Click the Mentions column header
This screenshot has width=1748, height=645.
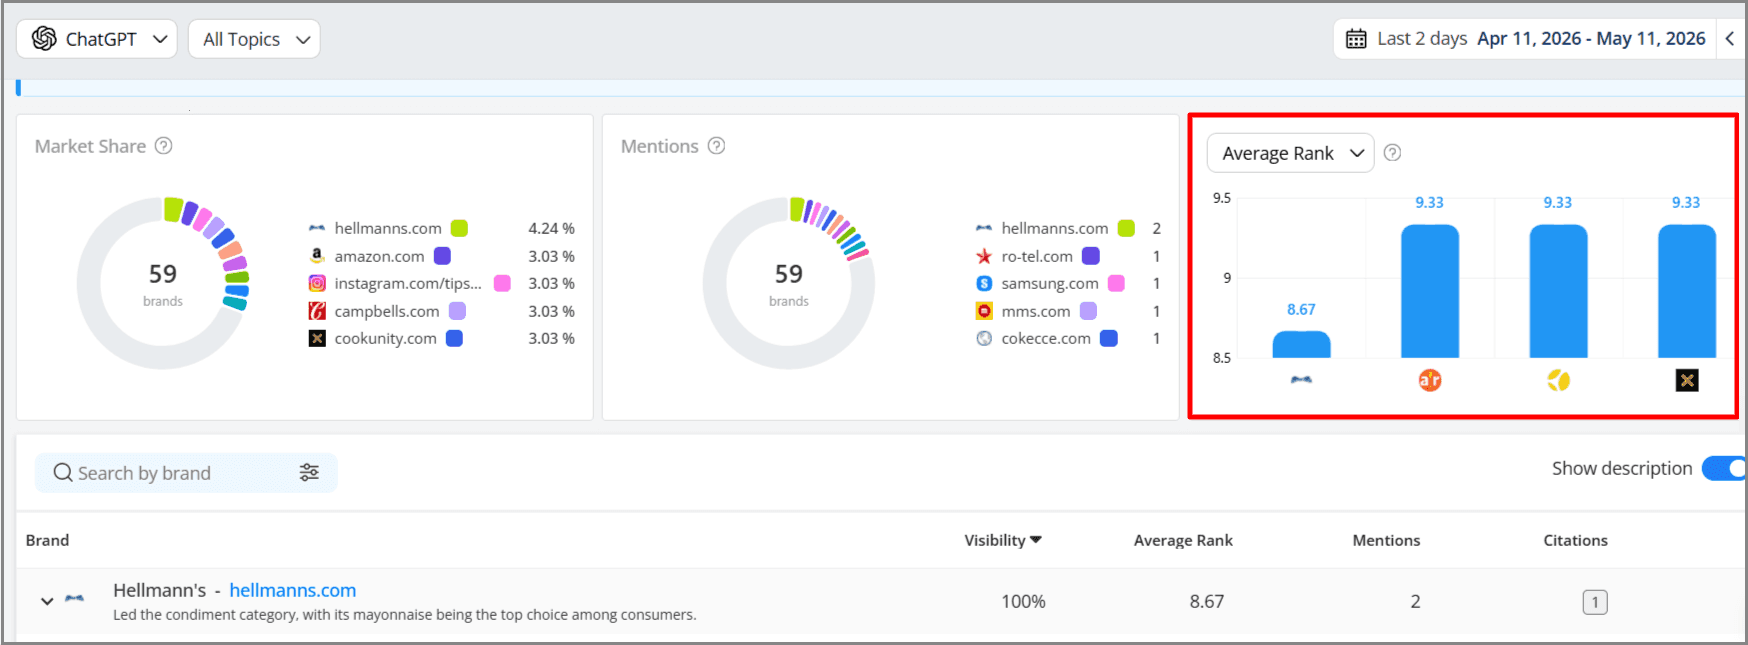1386,540
